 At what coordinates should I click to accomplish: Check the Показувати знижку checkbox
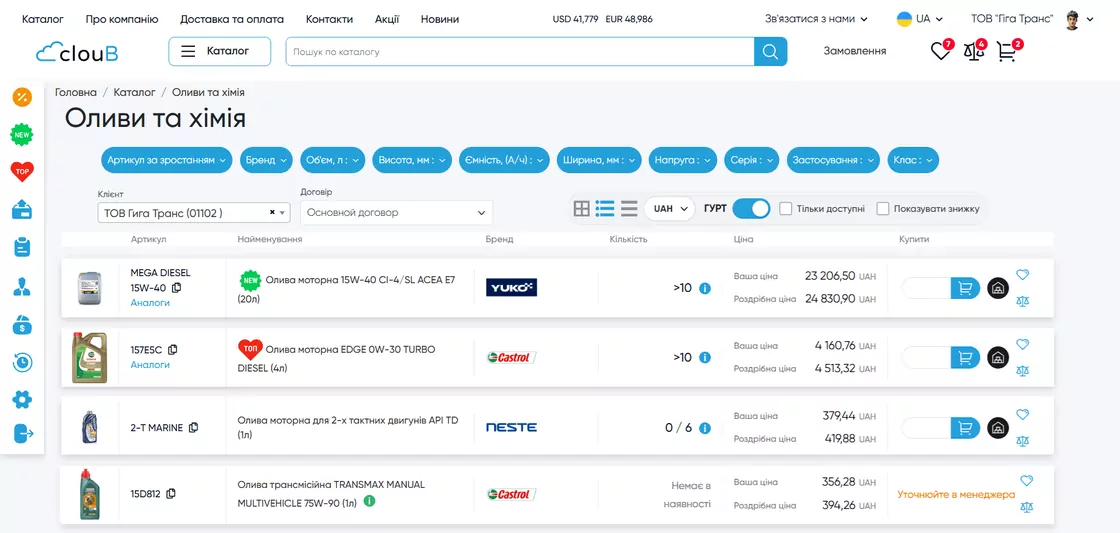(x=883, y=209)
